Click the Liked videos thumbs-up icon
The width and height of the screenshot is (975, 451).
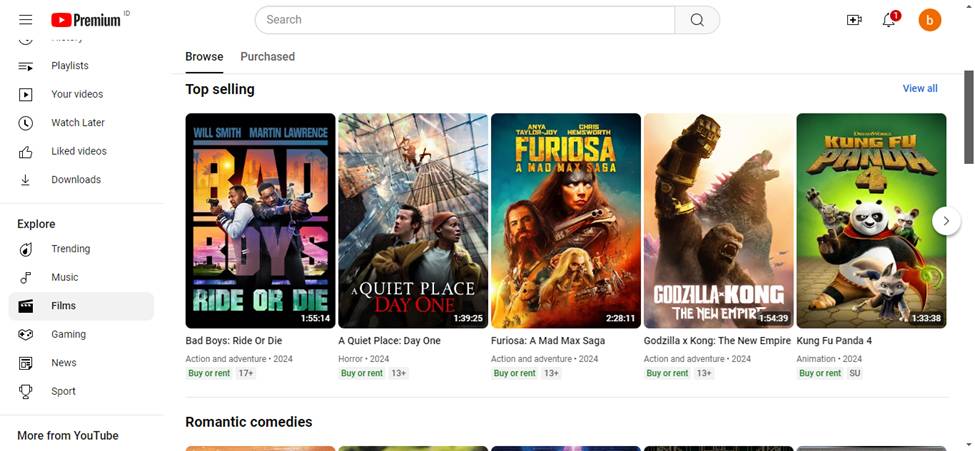click(25, 152)
